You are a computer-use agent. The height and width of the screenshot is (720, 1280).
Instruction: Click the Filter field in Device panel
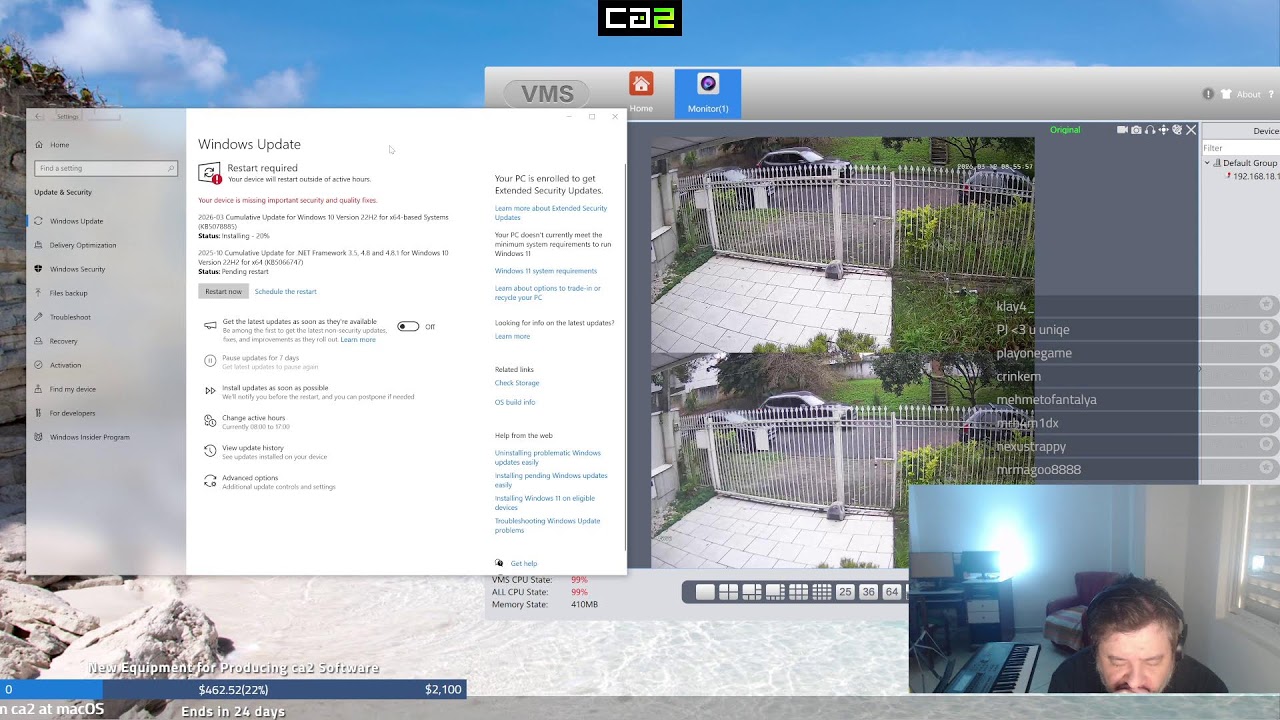click(1240, 148)
